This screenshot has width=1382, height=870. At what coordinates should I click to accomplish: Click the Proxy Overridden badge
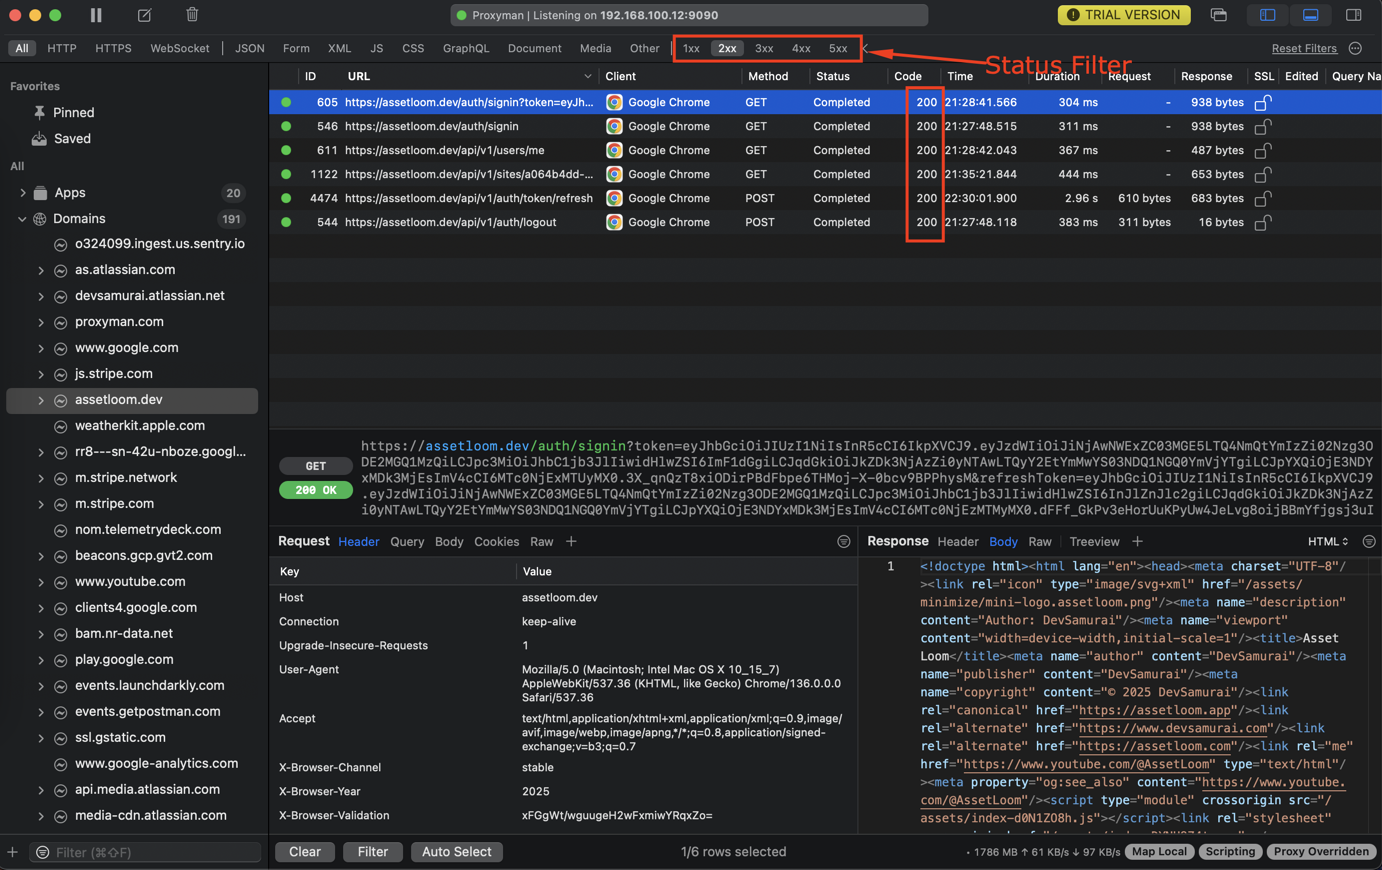tap(1321, 852)
